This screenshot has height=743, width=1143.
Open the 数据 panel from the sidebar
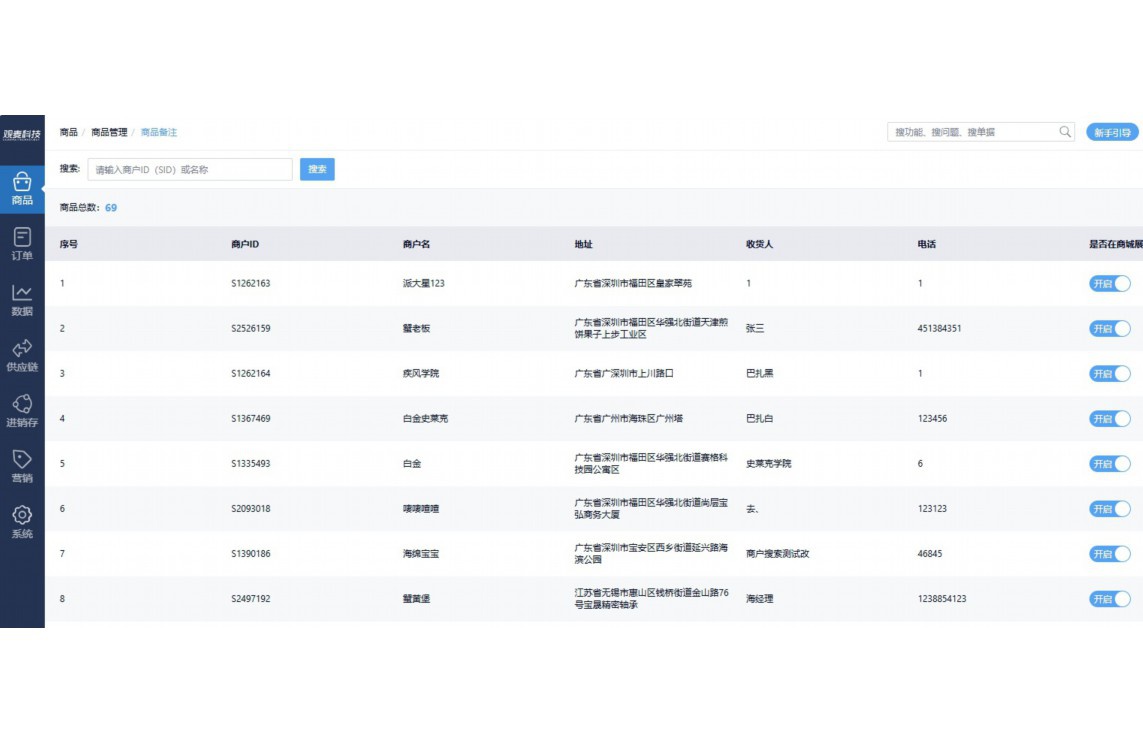coord(22,301)
